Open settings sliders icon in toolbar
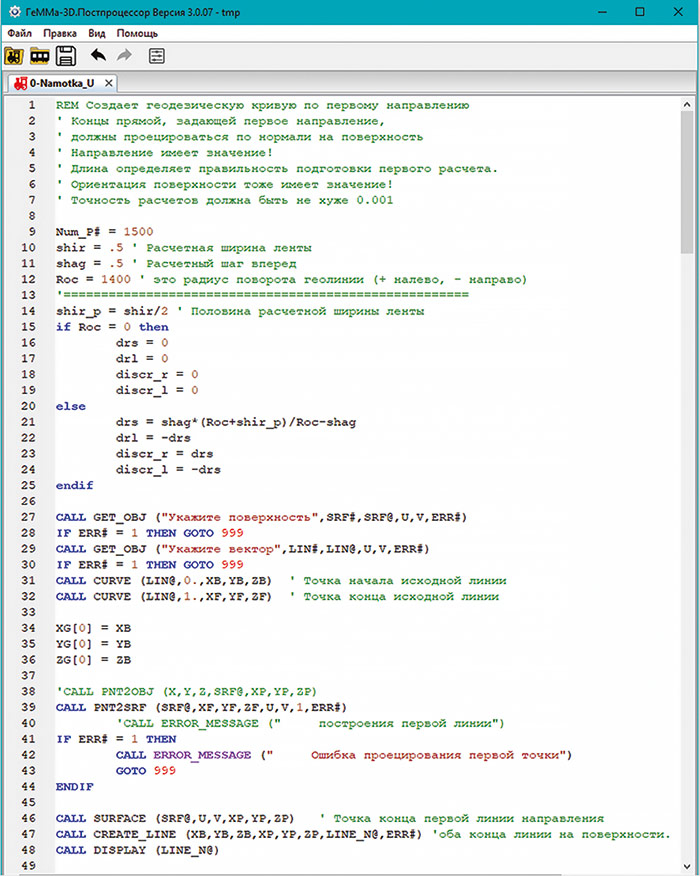Screen dimensions: 700x876 156,56
